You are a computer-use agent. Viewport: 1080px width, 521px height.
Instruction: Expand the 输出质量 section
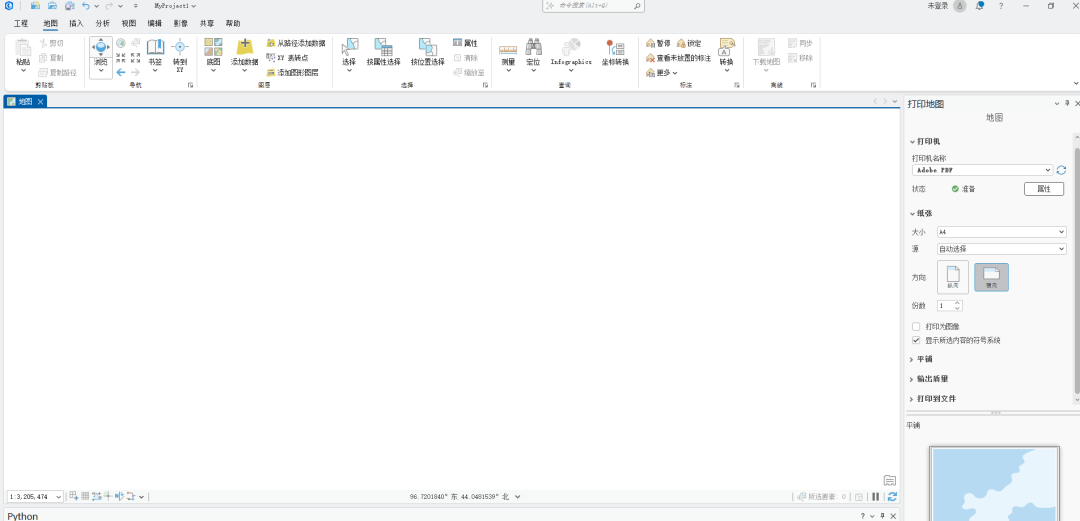pyautogui.click(x=931, y=379)
